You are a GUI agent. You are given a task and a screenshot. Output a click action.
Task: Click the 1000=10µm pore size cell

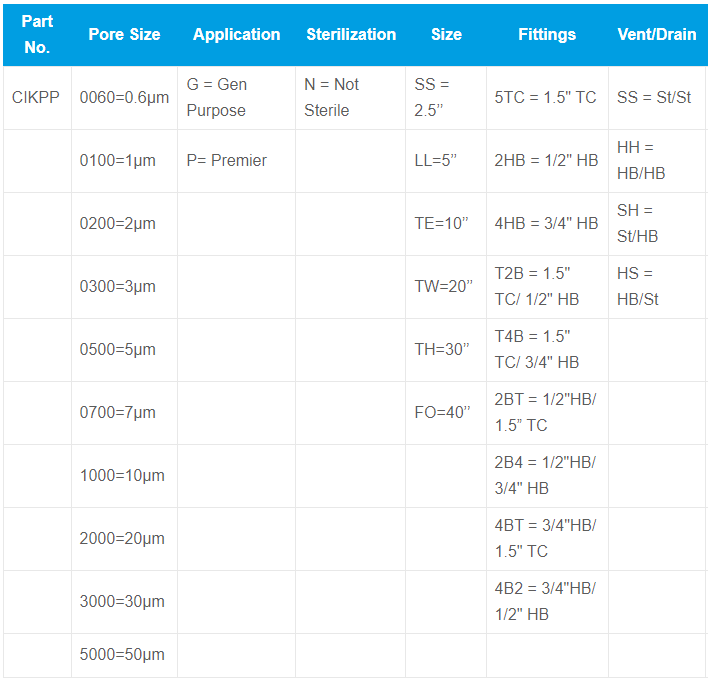pyautogui.click(x=124, y=476)
